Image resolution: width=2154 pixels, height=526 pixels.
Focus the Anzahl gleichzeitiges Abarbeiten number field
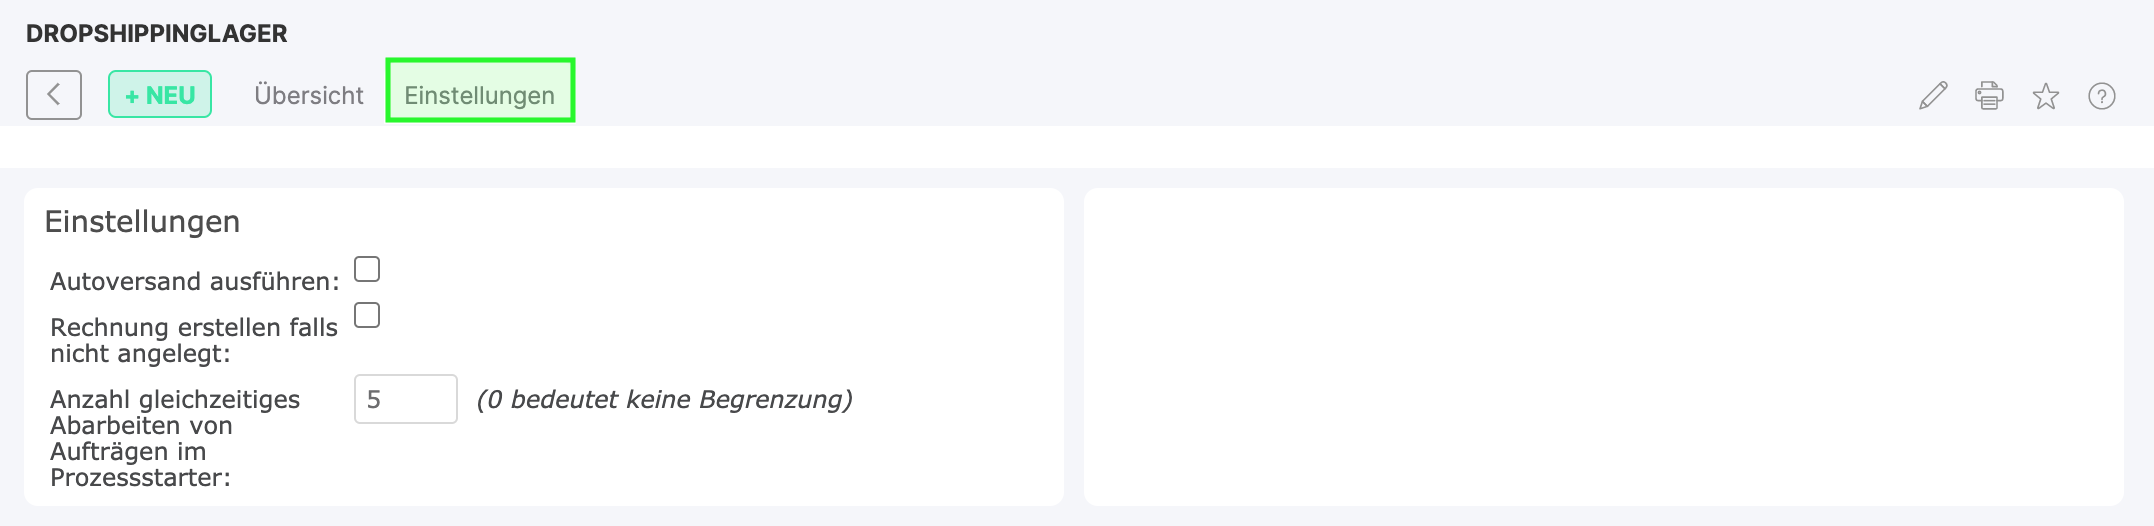[406, 399]
